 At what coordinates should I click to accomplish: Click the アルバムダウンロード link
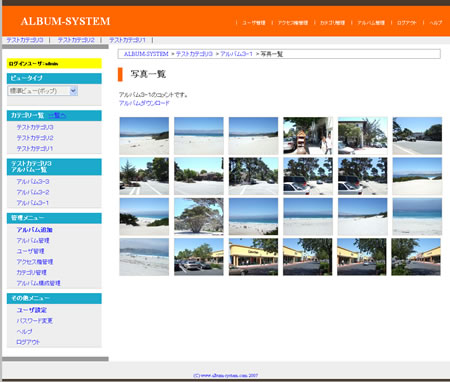coord(144,103)
